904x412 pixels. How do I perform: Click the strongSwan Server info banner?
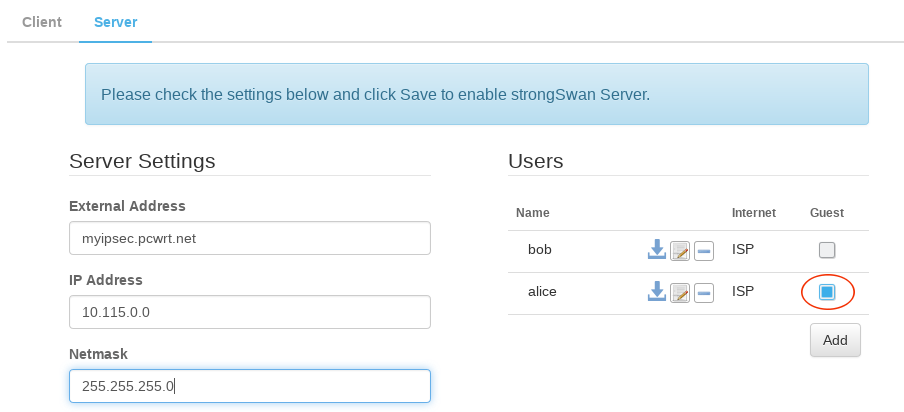pos(476,95)
